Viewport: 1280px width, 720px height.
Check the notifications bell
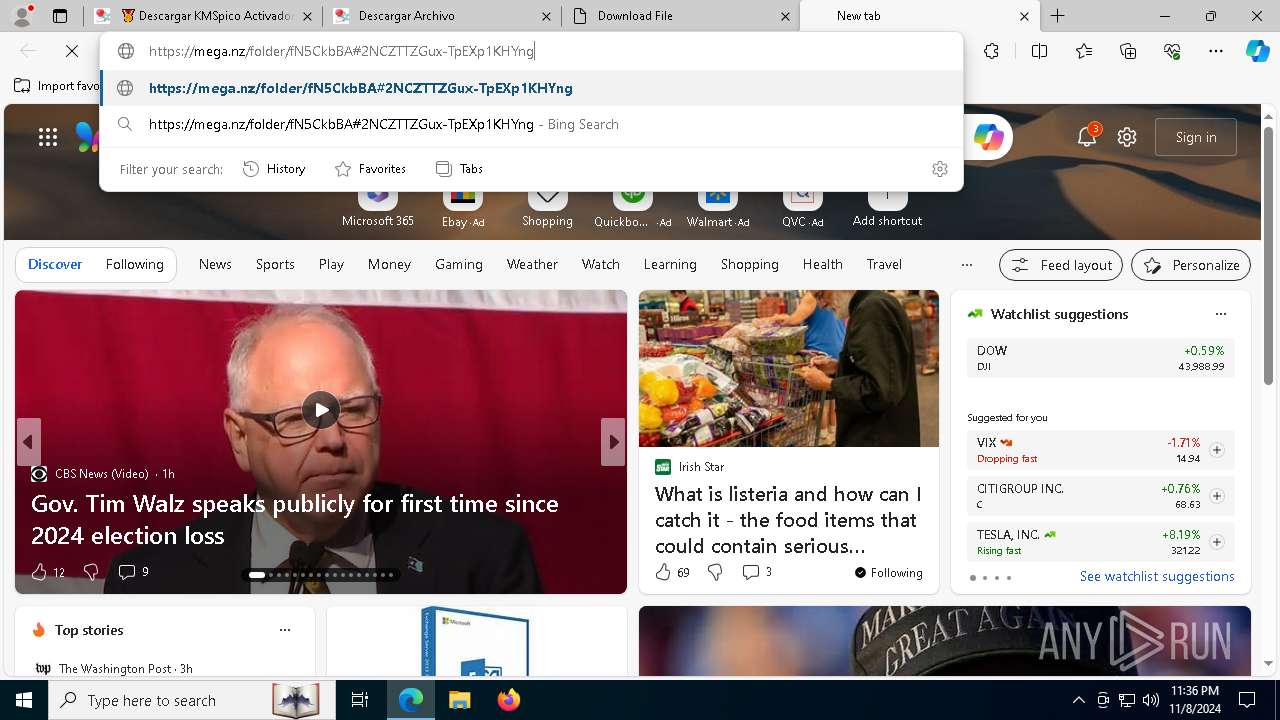pos(1087,137)
